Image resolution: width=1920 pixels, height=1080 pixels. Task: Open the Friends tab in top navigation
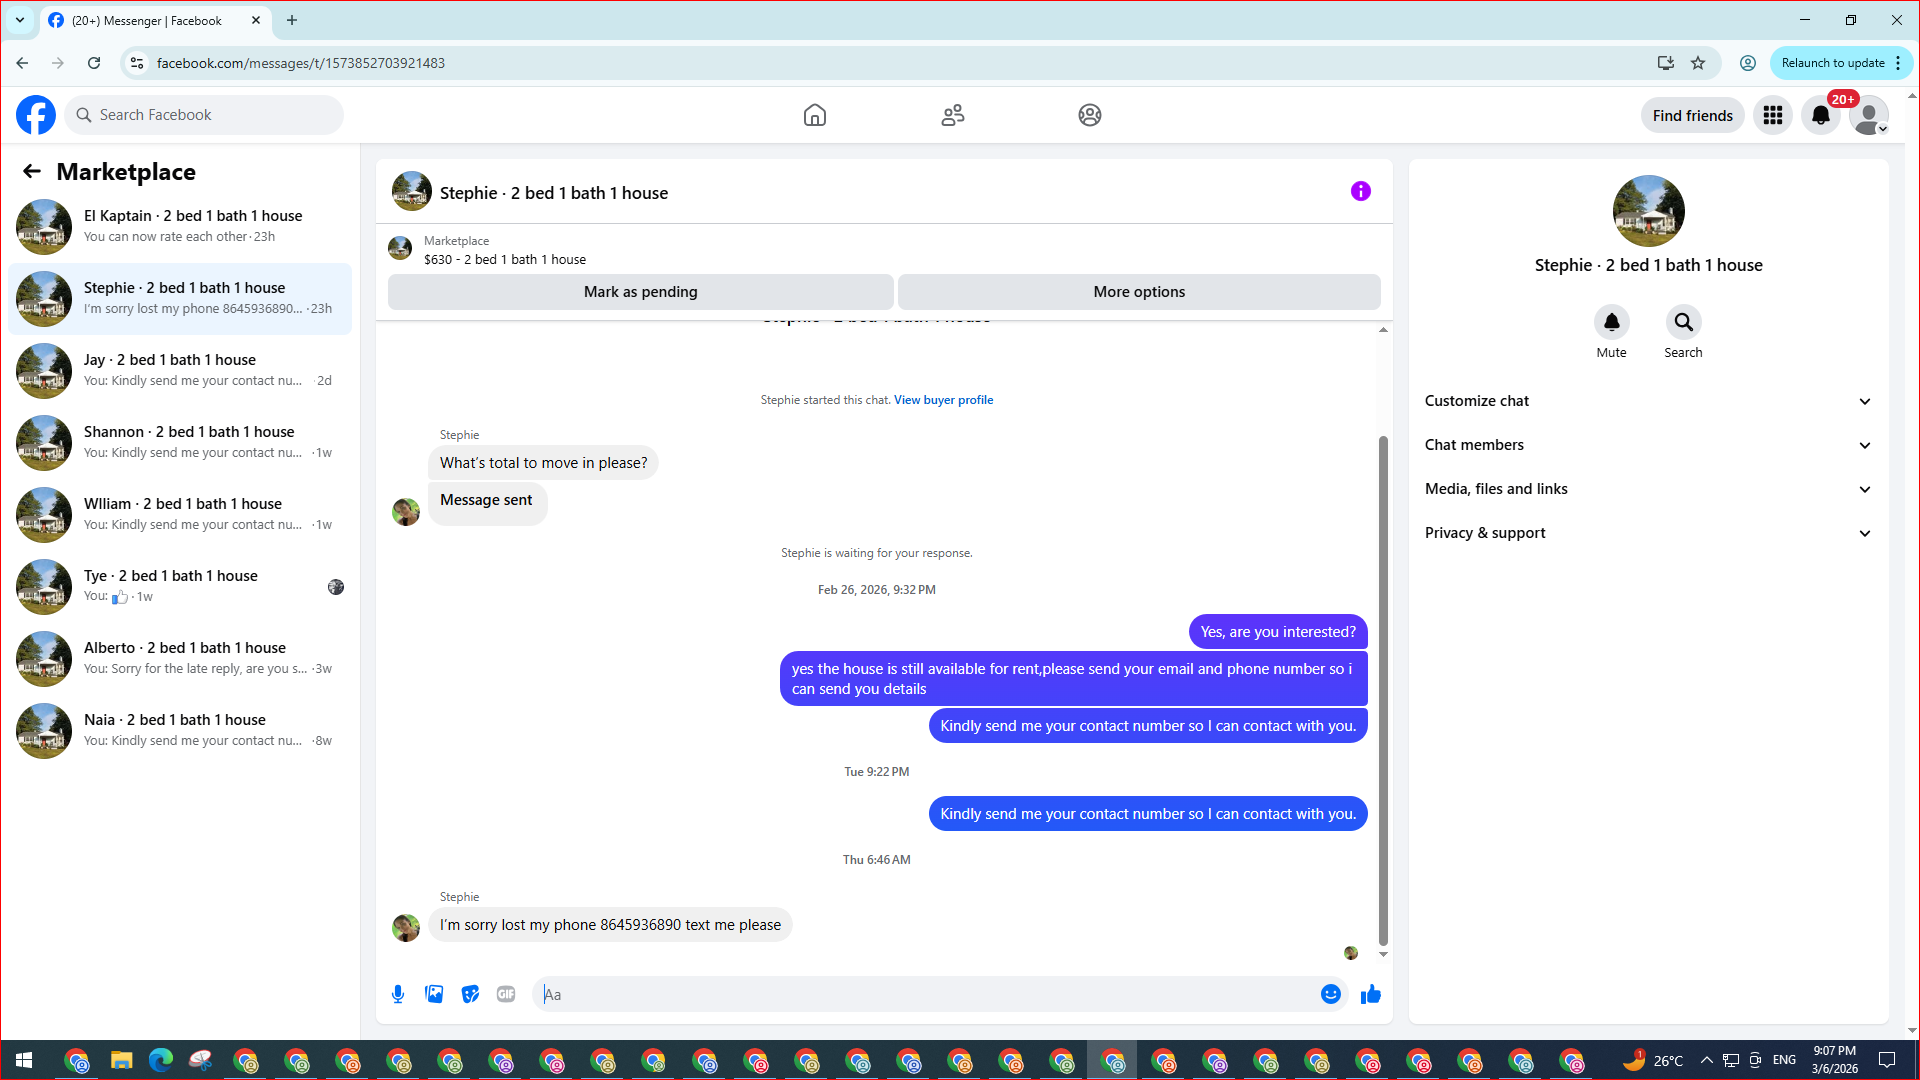coord(952,115)
